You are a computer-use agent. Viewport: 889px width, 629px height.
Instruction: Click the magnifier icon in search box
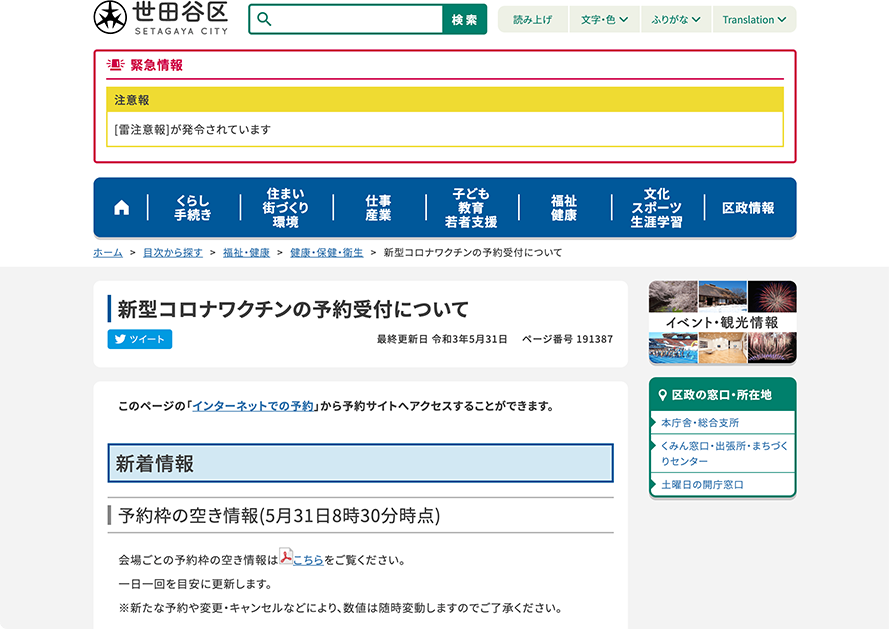(x=264, y=19)
